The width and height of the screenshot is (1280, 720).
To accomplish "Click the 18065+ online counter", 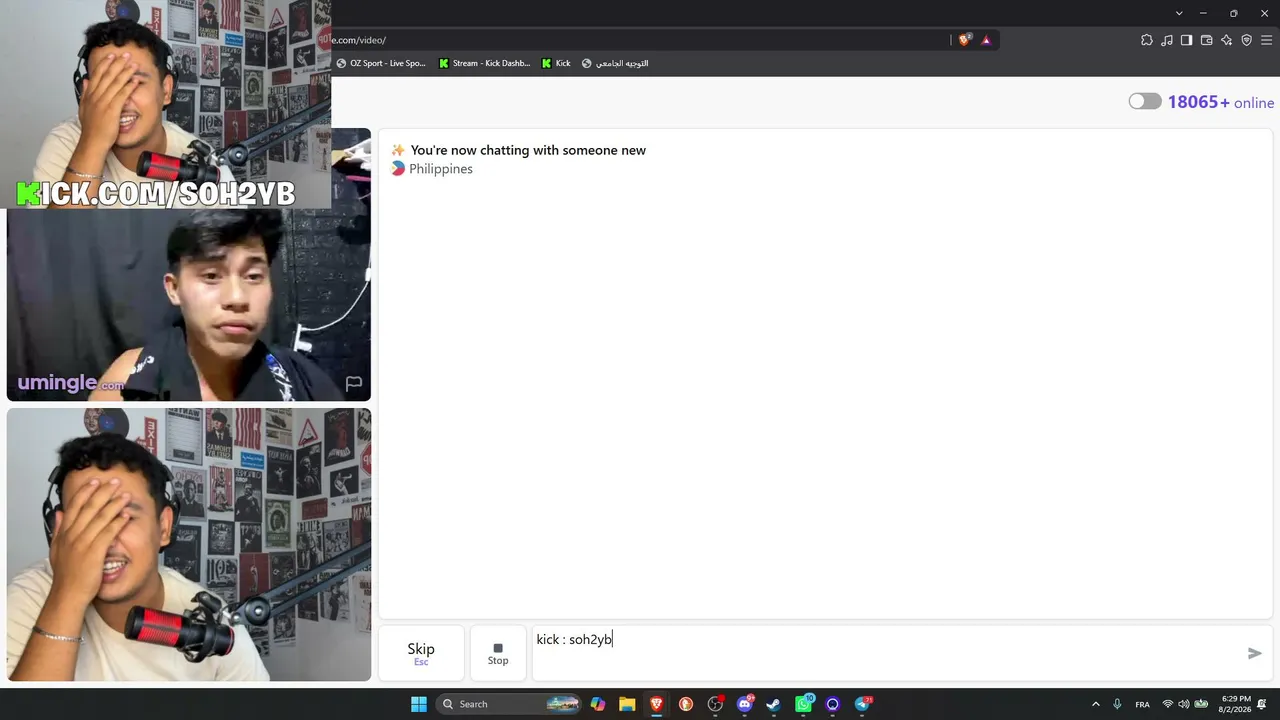I will pos(1221,102).
